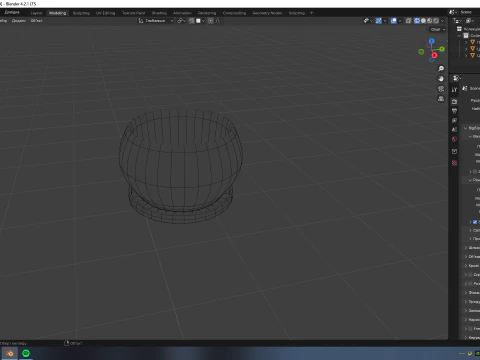Open the Geometry Nodes workspace tab
This screenshot has width=480, height=360.
click(x=267, y=13)
